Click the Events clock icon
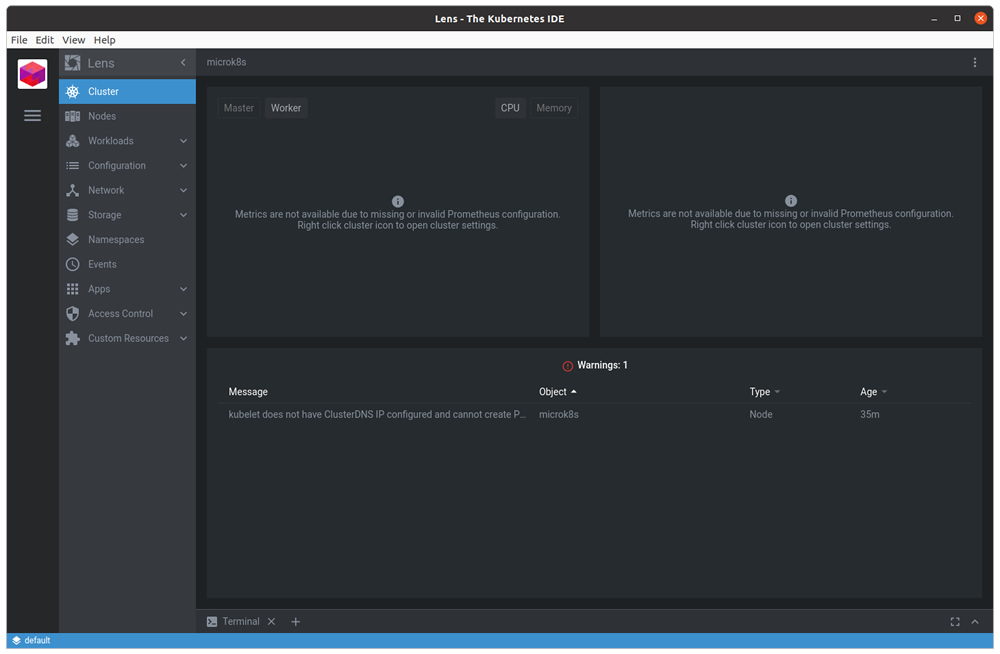 coord(73,264)
